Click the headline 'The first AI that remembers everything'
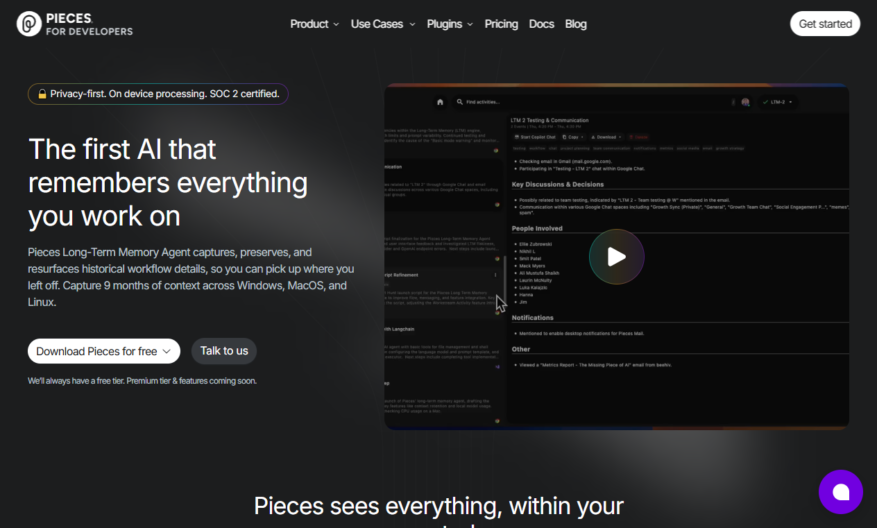 (168, 183)
